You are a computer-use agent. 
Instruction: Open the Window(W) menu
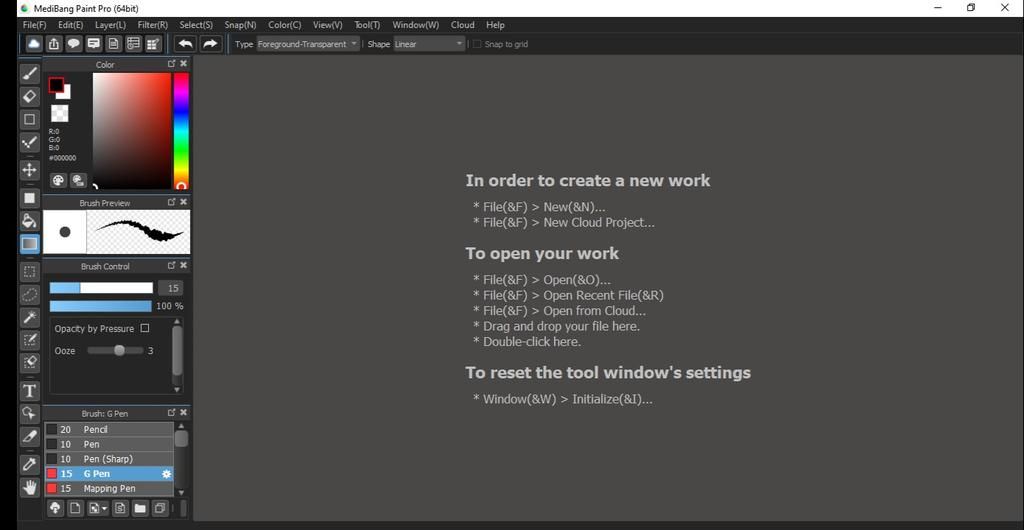coord(415,25)
